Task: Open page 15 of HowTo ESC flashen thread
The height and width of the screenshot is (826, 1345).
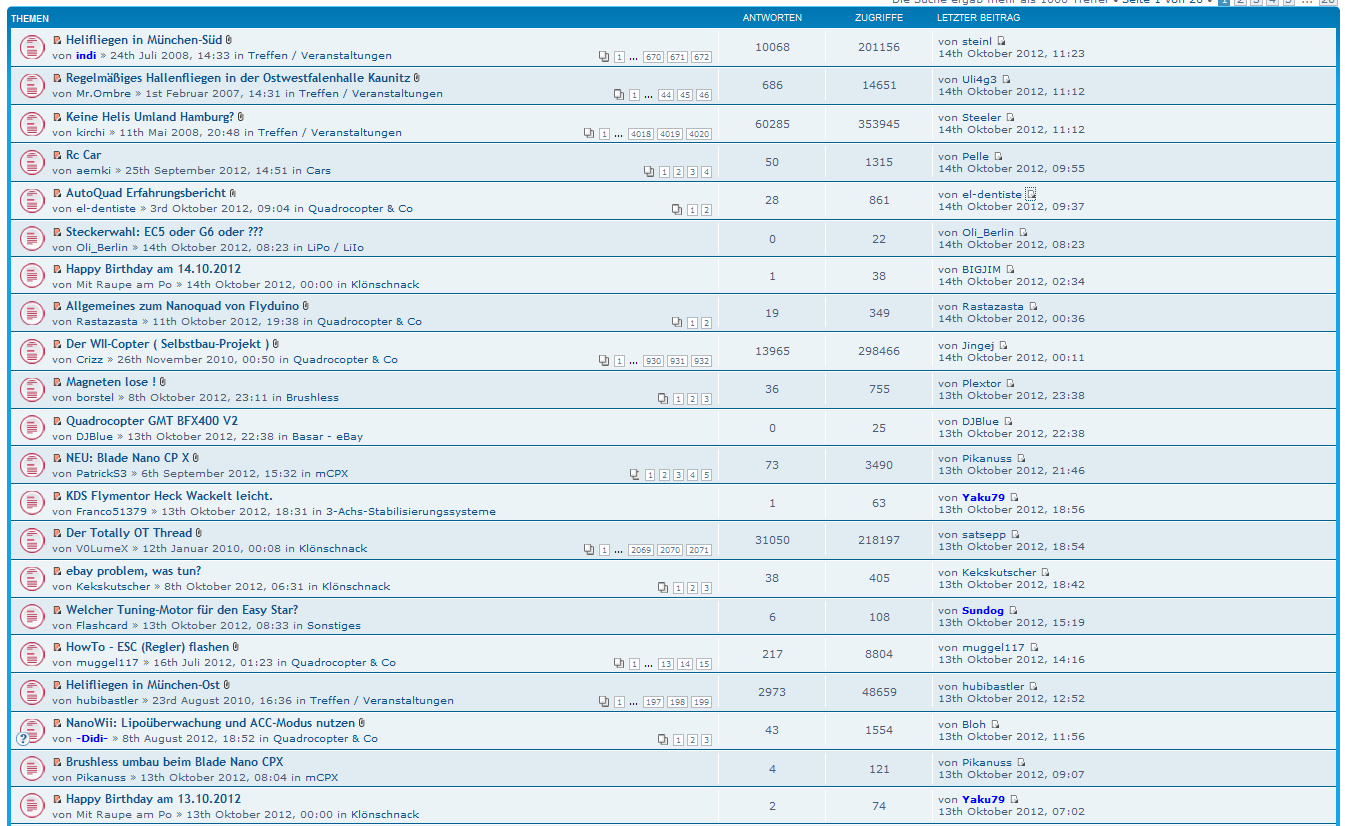Action: (x=704, y=664)
